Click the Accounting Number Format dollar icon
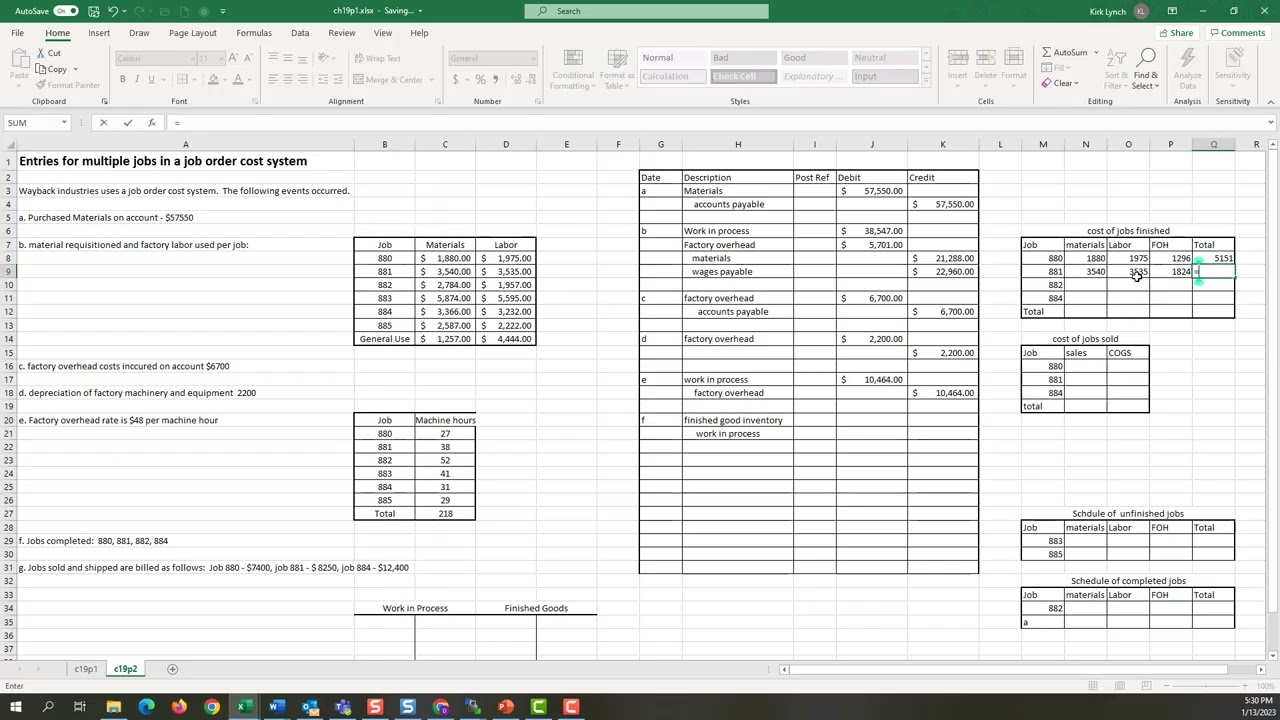This screenshot has width=1280, height=720. [456, 80]
